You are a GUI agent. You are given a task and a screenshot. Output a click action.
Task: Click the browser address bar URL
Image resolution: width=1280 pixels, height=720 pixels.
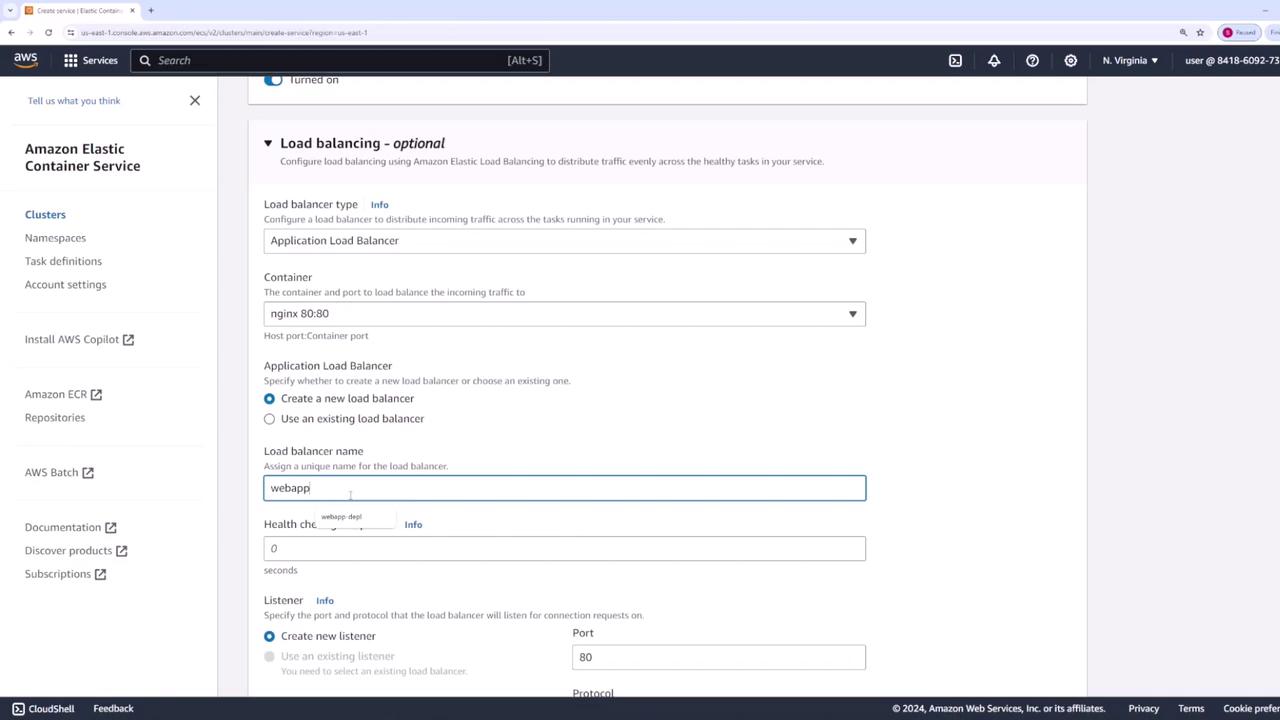pos(224,32)
